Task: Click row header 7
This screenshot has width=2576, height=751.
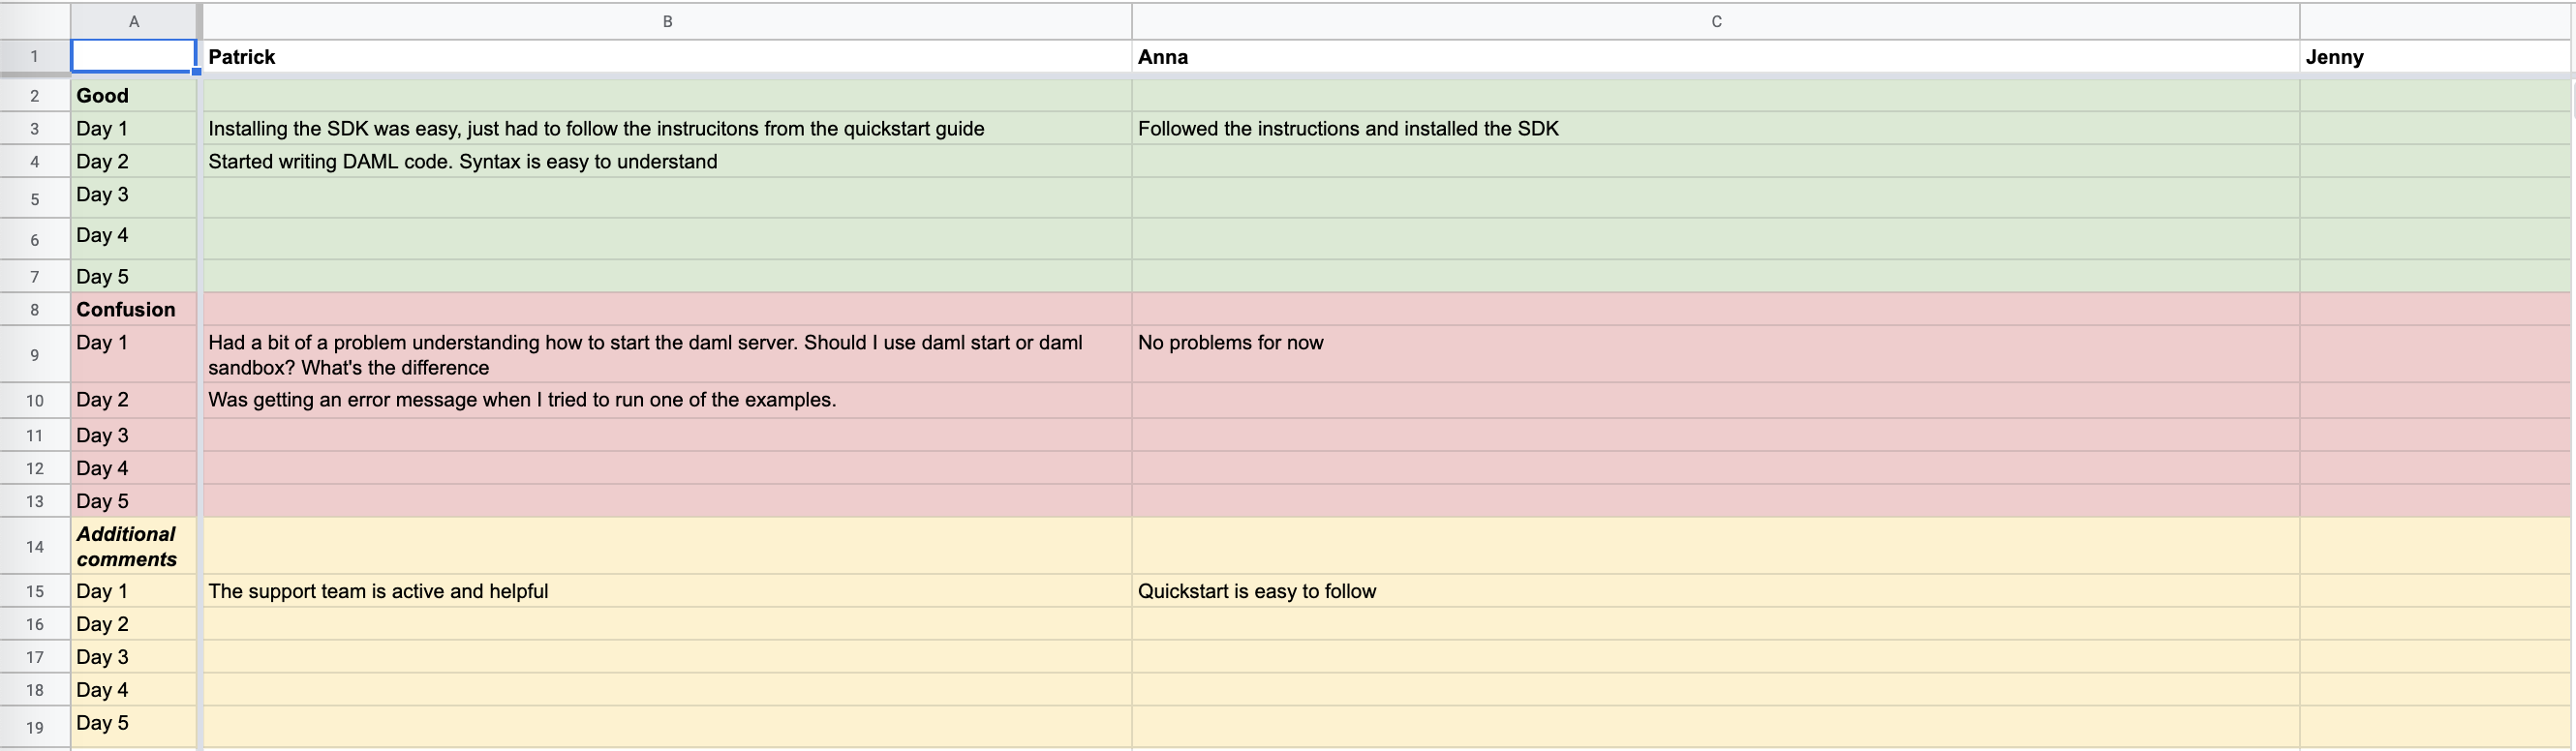Action: (35, 276)
